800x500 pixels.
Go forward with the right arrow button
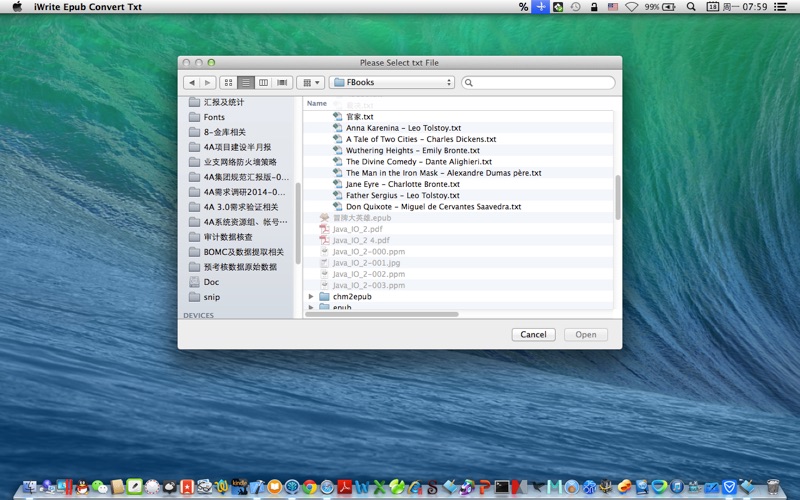coord(207,83)
